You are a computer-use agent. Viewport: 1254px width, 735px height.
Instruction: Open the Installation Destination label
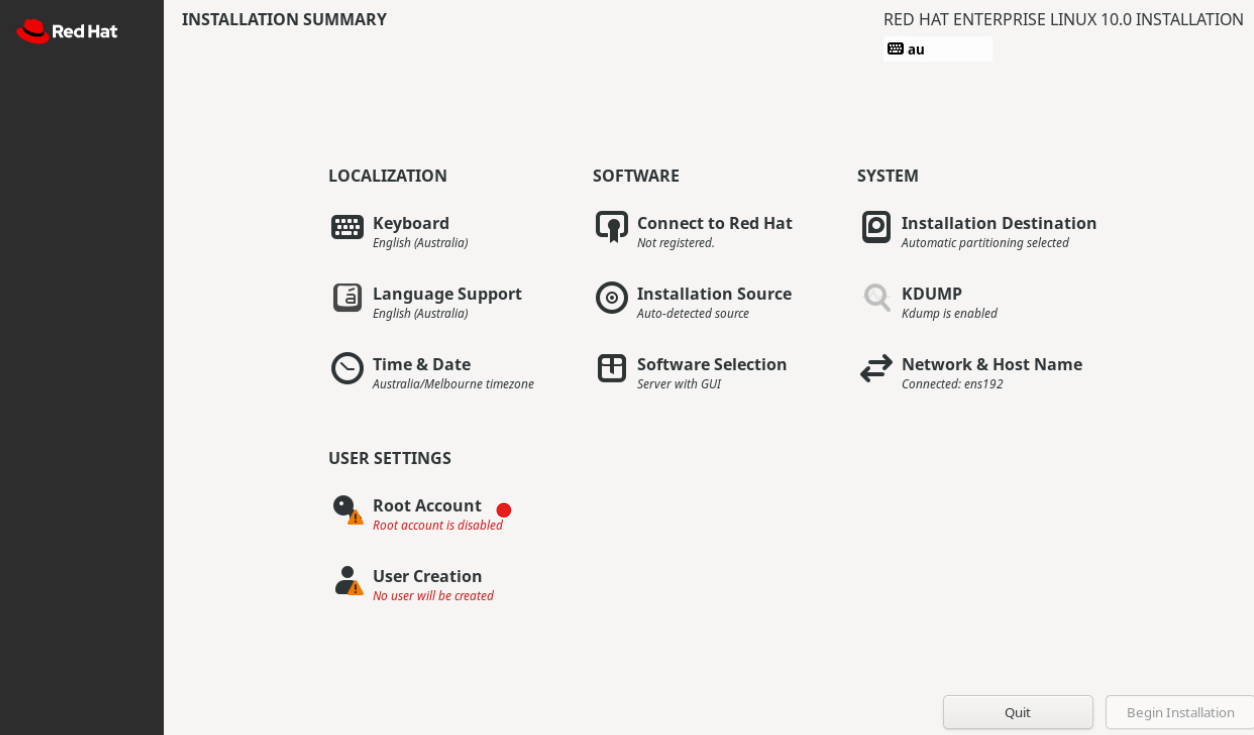999,223
